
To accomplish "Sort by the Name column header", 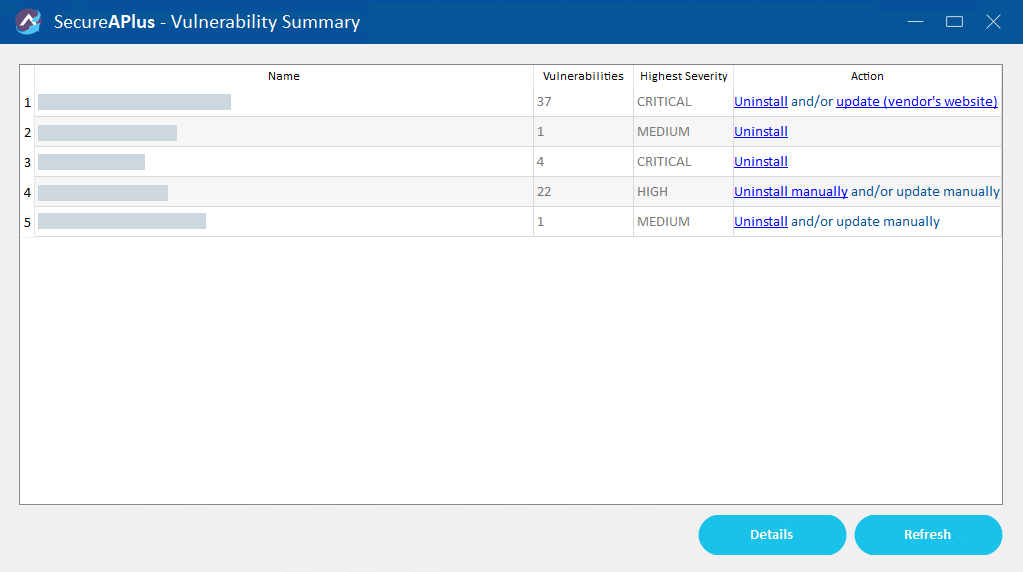I will click(x=284, y=76).
